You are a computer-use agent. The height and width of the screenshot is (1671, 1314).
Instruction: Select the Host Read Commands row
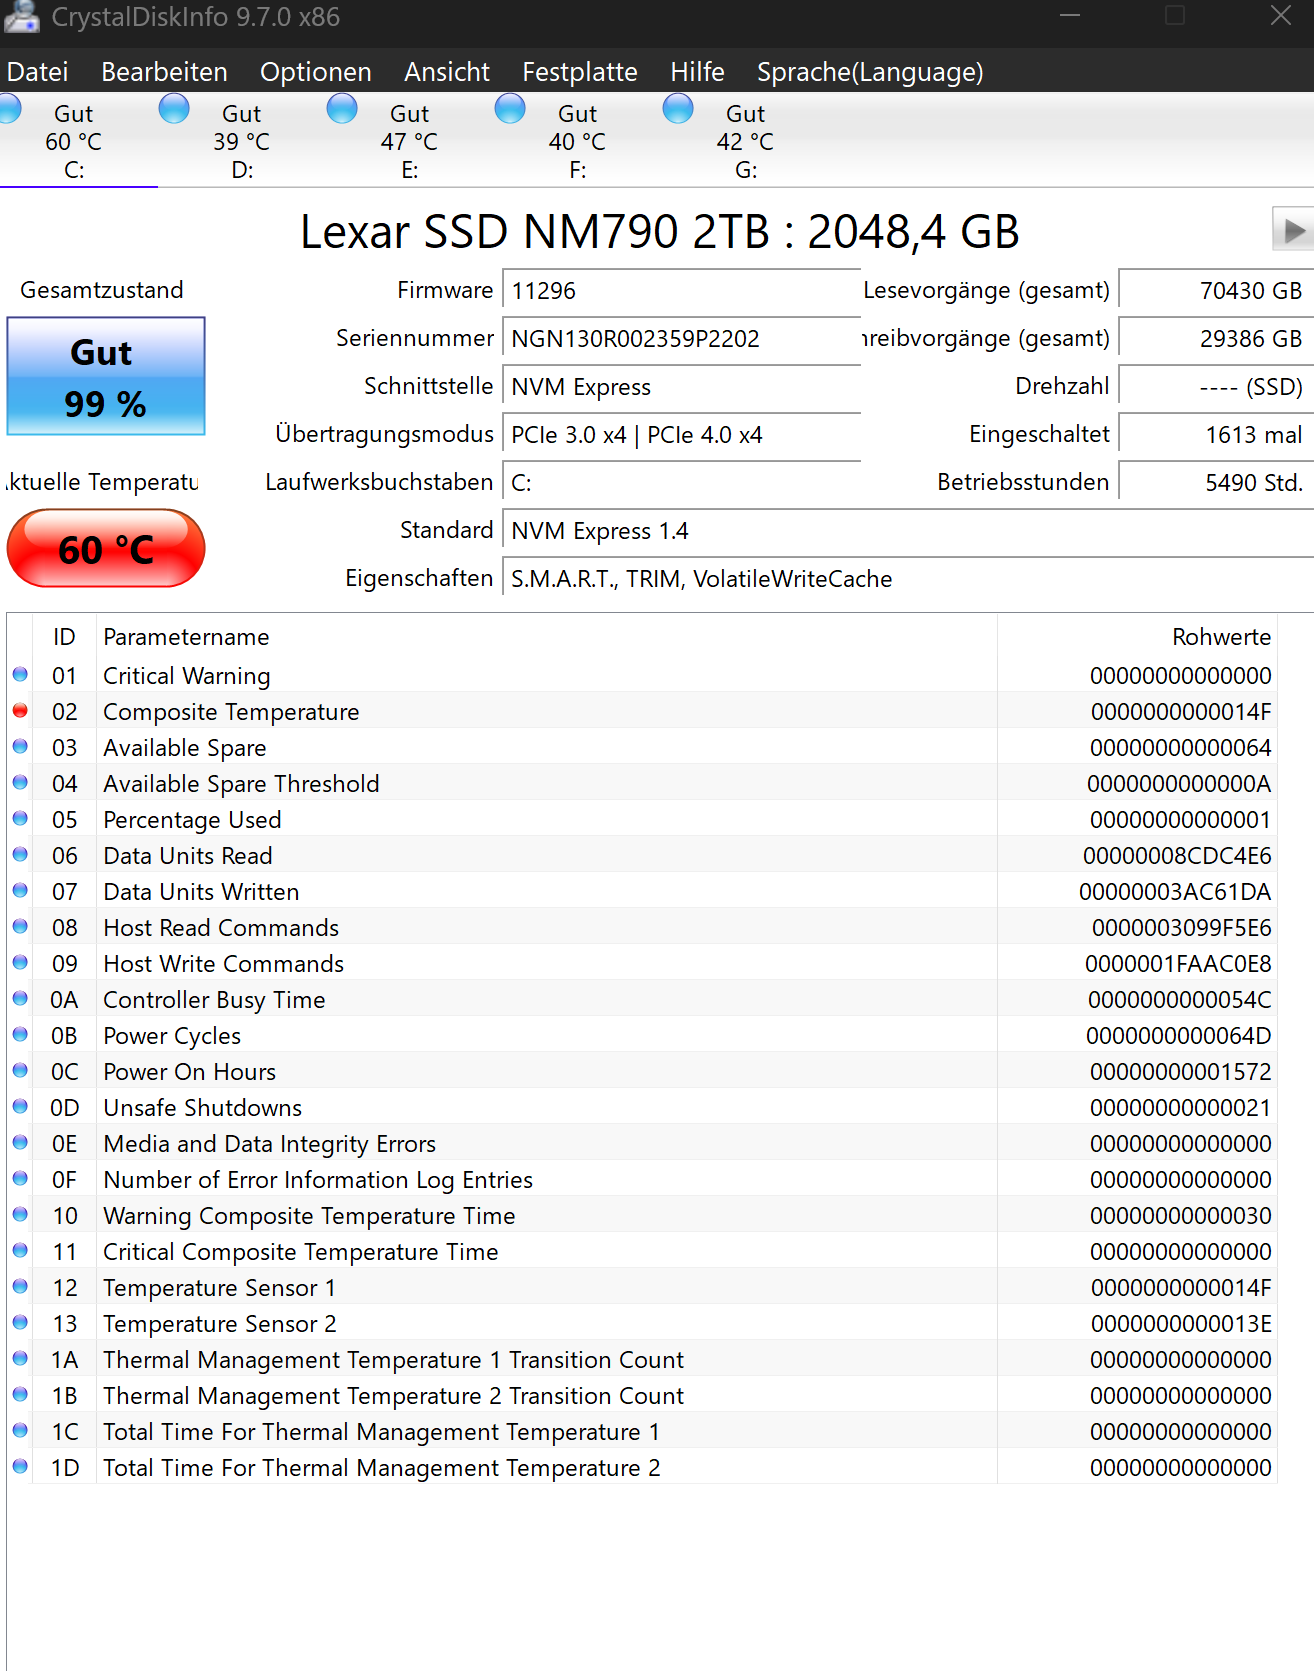642,927
